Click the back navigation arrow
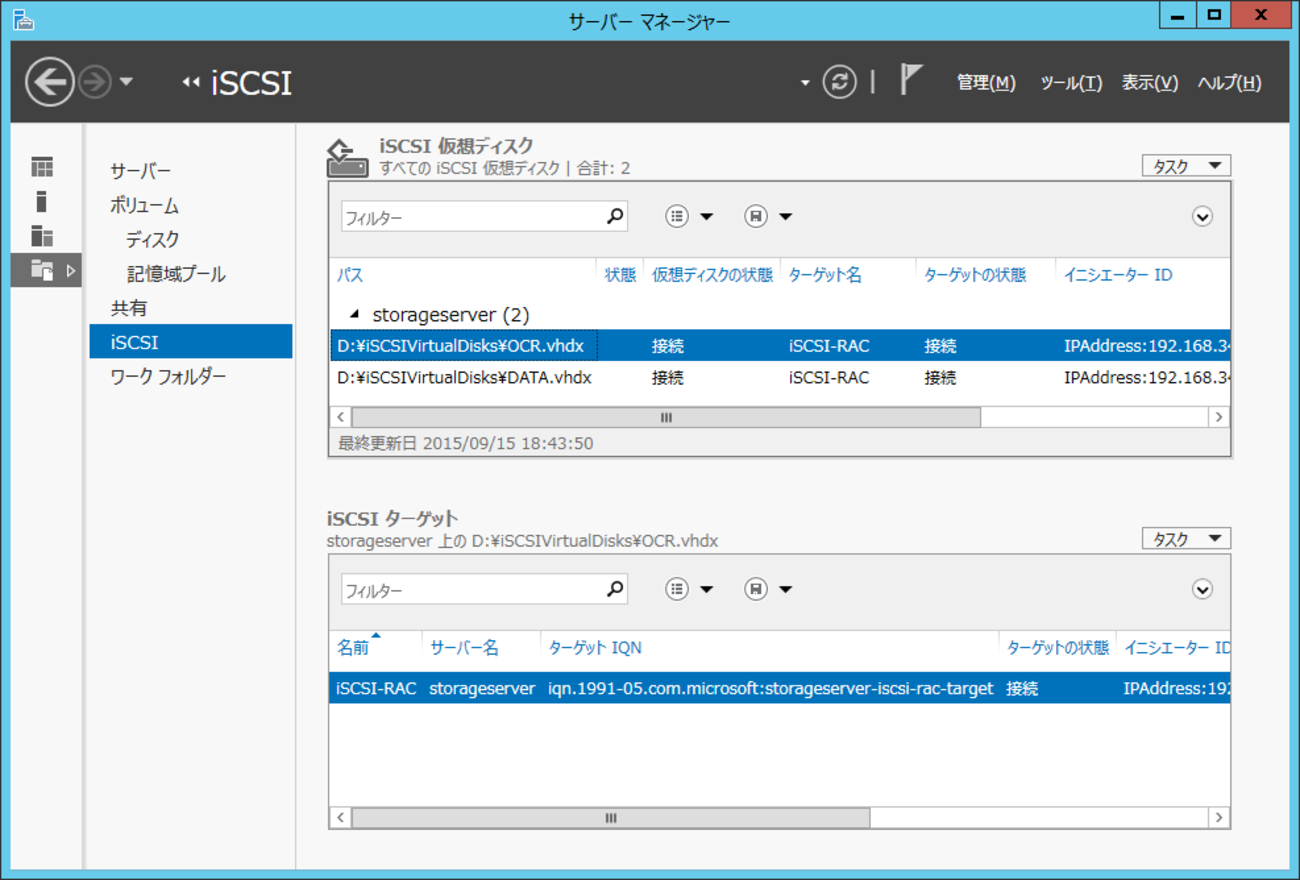The width and height of the screenshot is (1300, 880). click(x=50, y=82)
